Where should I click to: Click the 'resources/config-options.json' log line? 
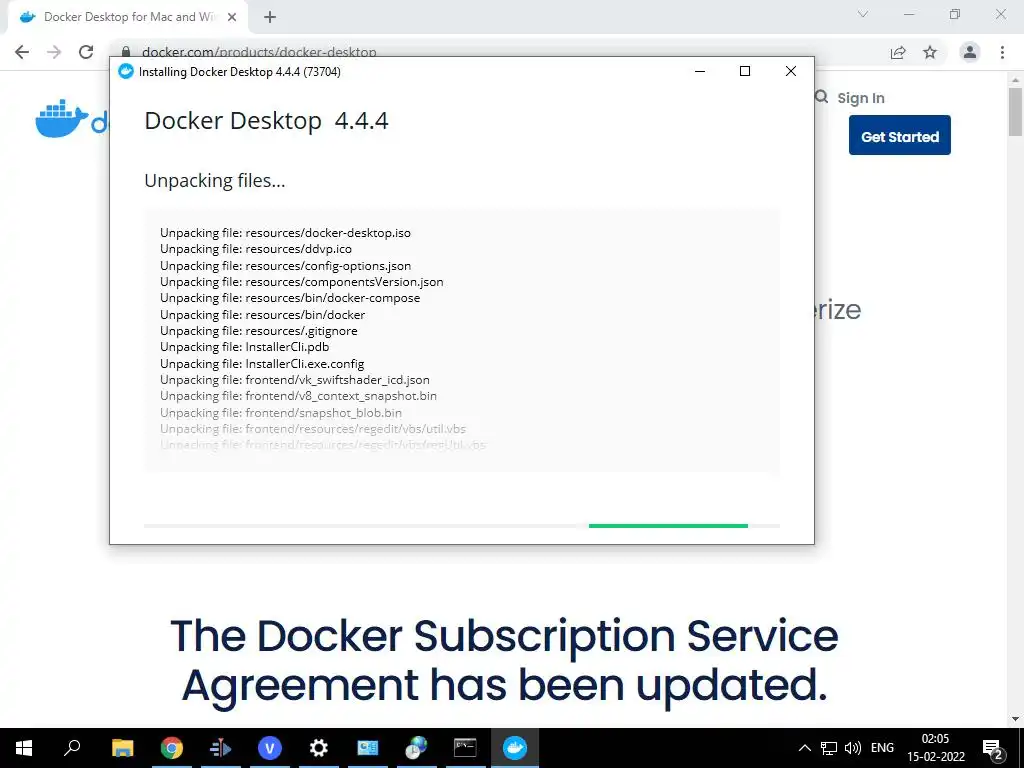pos(285,266)
